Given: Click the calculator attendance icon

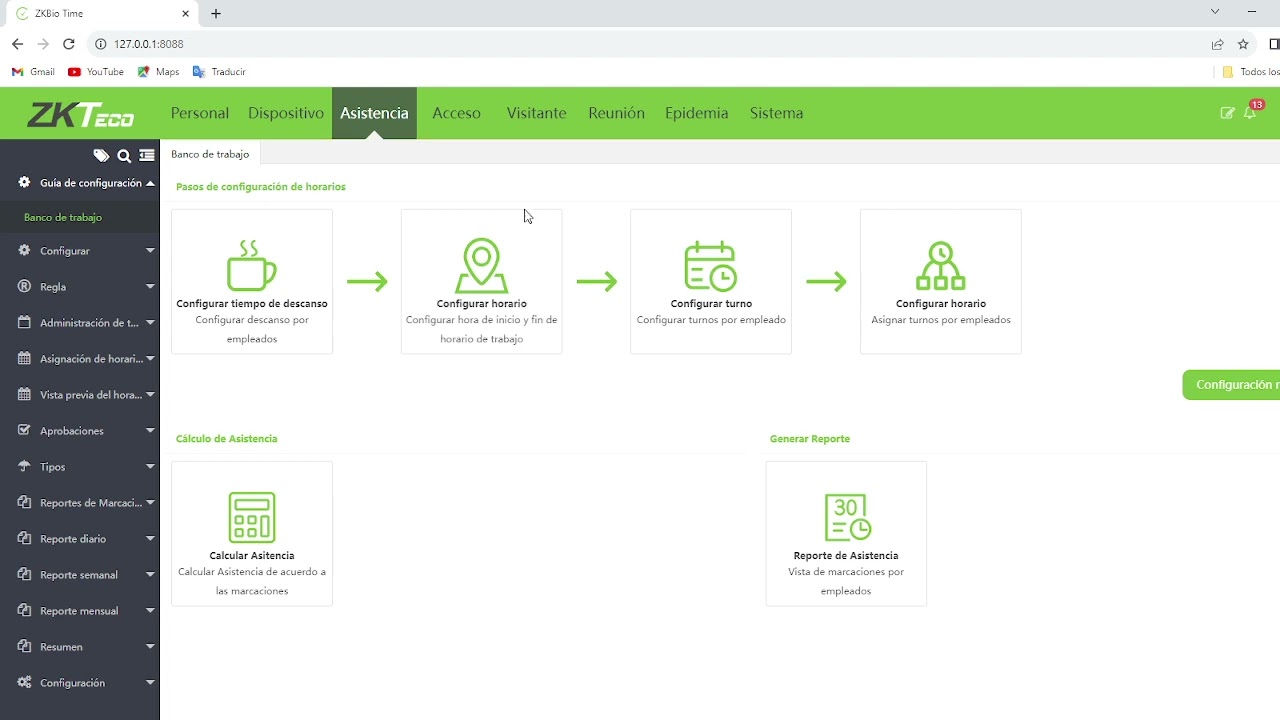Looking at the screenshot, I should (x=252, y=517).
